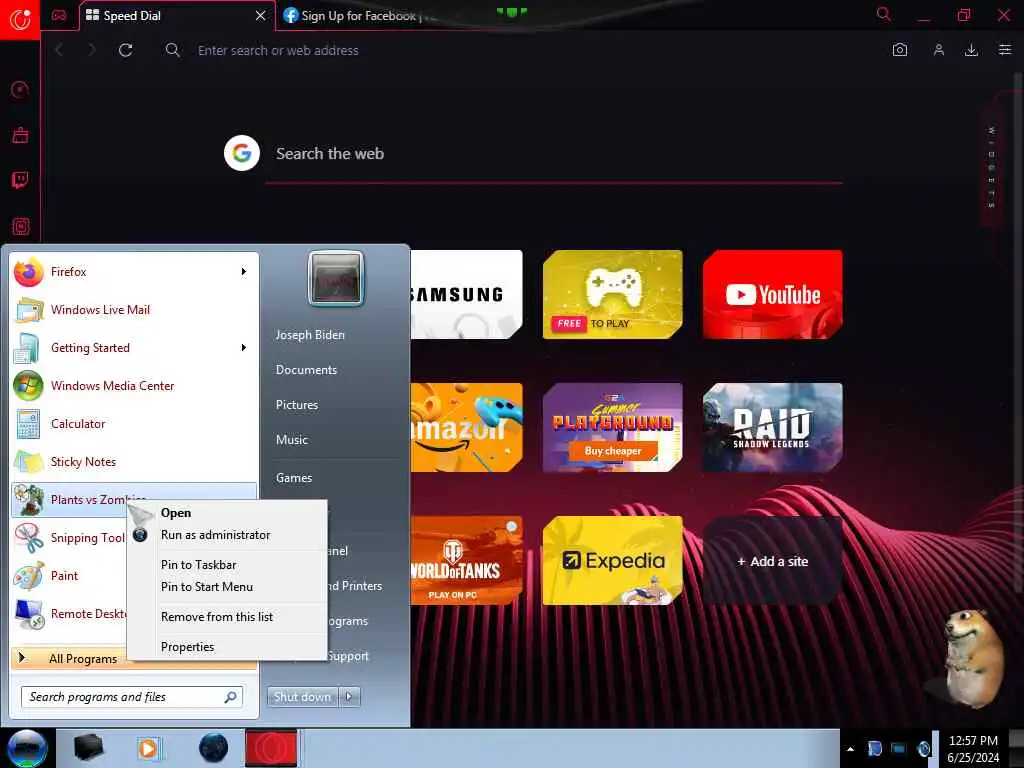This screenshot has width=1024, height=768.
Task: Open Calculator from Start menu
Action: tap(134, 424)
